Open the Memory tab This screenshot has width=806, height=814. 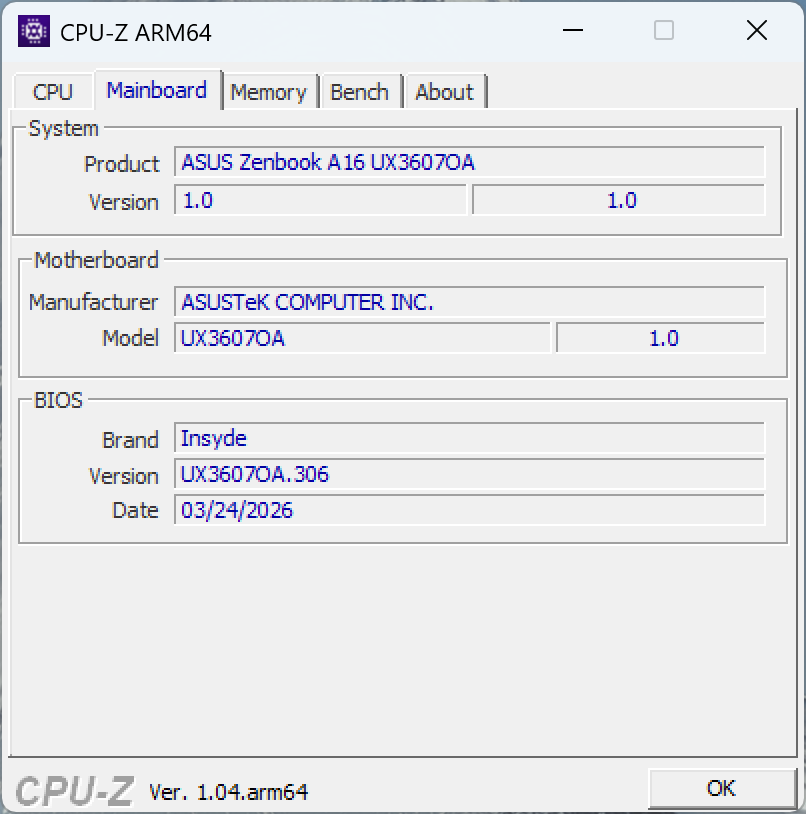click(x=268, y=92)
